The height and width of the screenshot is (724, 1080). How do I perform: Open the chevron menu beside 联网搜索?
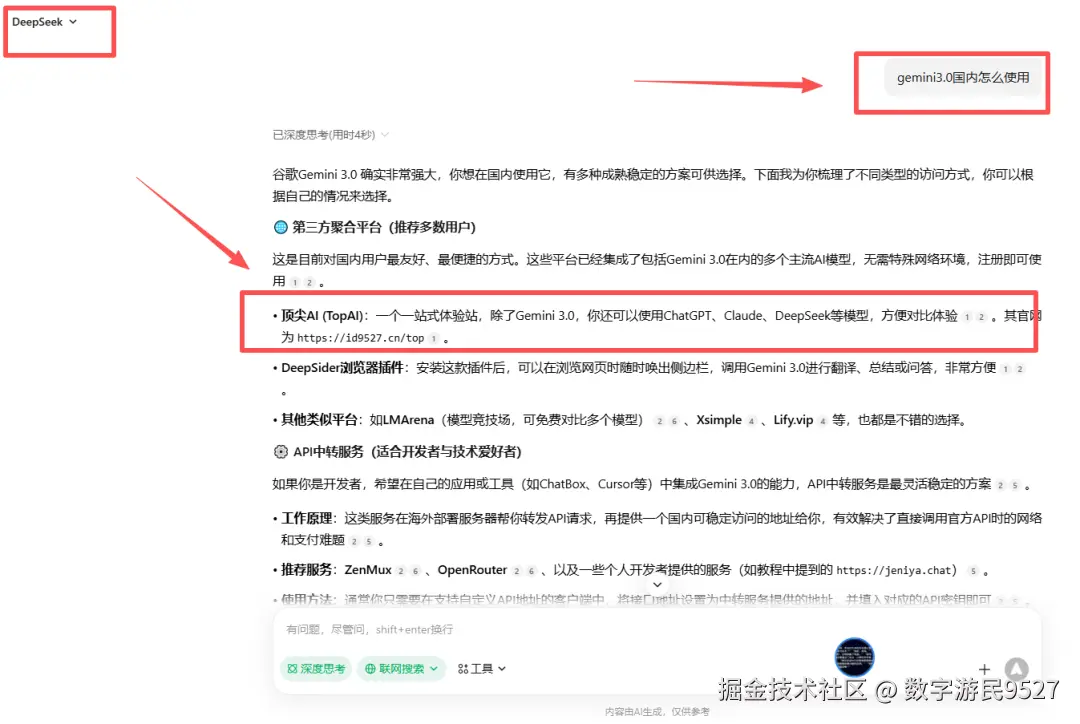tap(434, 669)
